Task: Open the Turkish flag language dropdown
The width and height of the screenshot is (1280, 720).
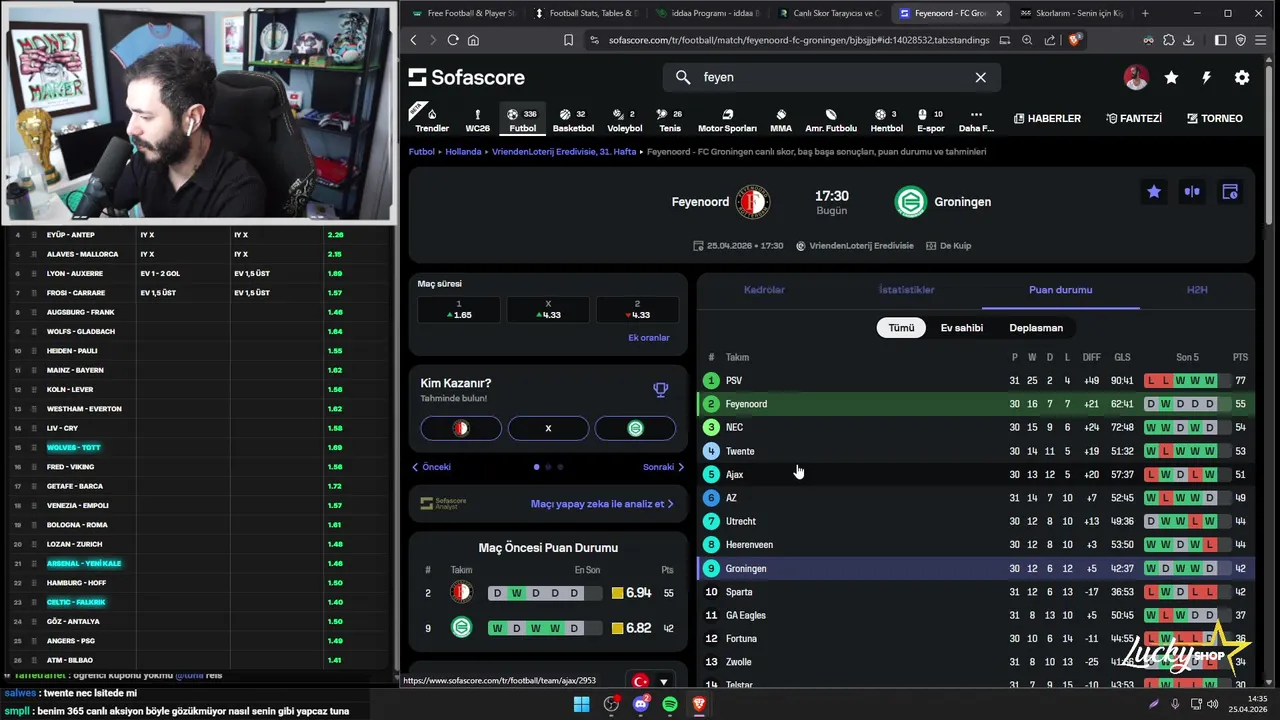Action: pyautogui.click(x=649, y=682)
